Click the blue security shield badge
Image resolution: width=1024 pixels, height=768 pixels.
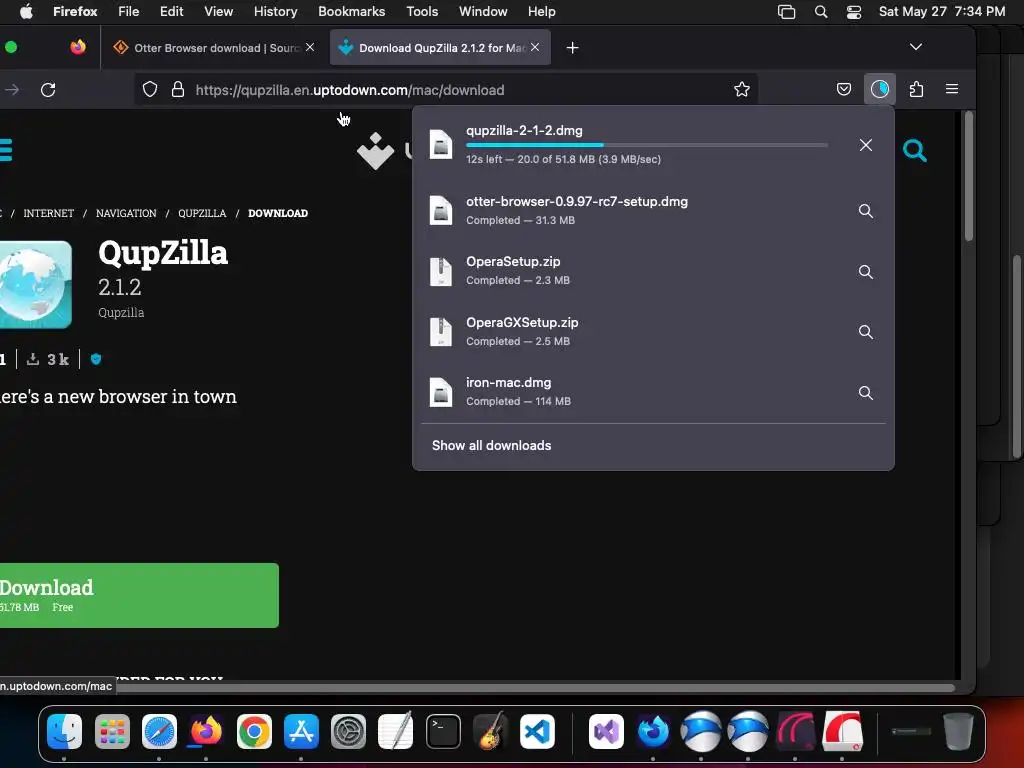coord(96,359)
